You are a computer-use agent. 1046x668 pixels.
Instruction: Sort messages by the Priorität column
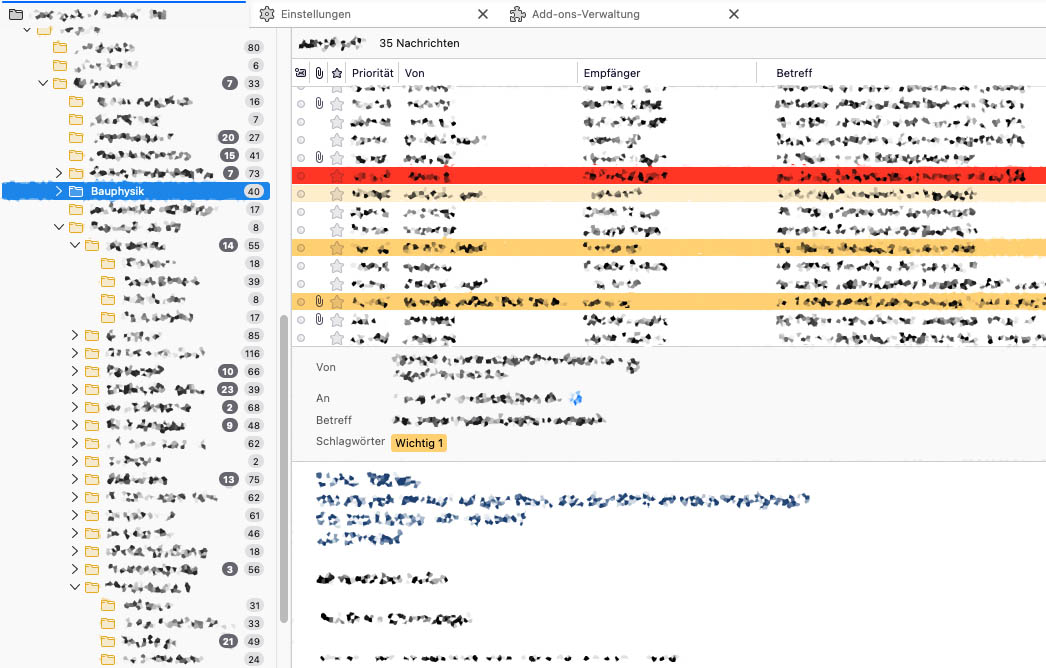click(x=372, y=73)
